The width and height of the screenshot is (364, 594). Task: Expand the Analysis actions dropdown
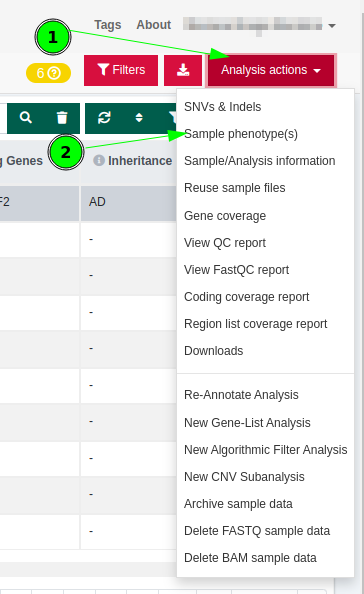point(271,70)
